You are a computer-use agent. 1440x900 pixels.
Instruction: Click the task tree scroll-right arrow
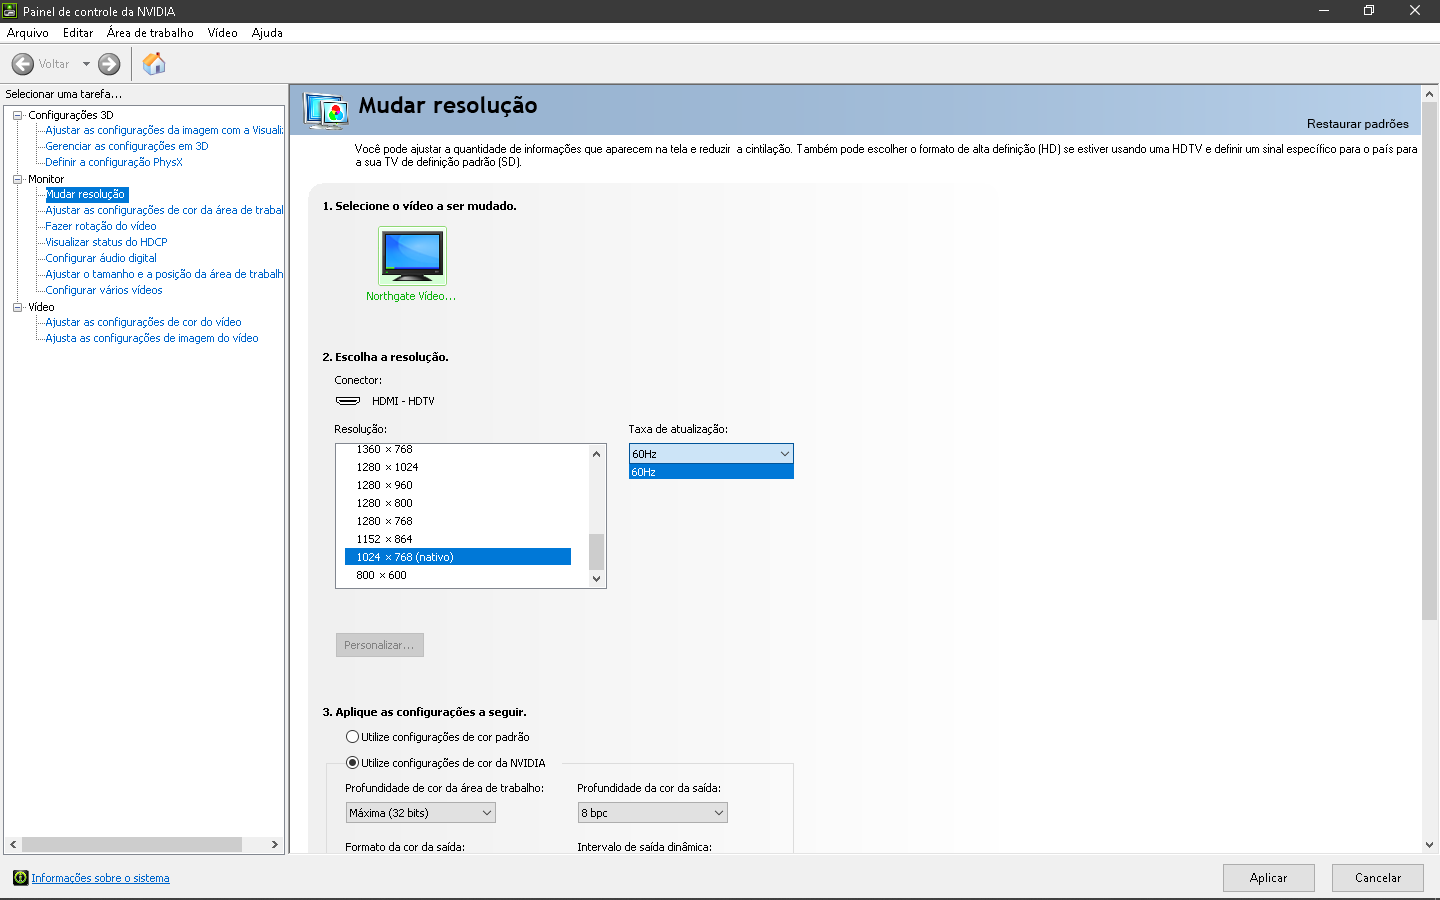[275, 845]
